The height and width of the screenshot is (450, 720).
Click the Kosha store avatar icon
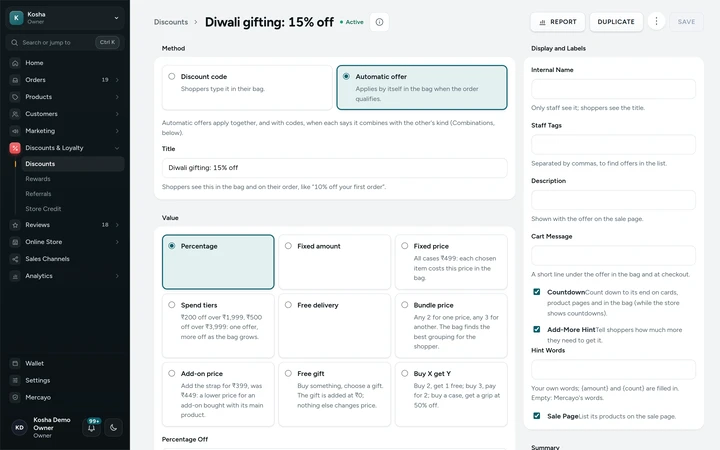(x=16, y=18)
